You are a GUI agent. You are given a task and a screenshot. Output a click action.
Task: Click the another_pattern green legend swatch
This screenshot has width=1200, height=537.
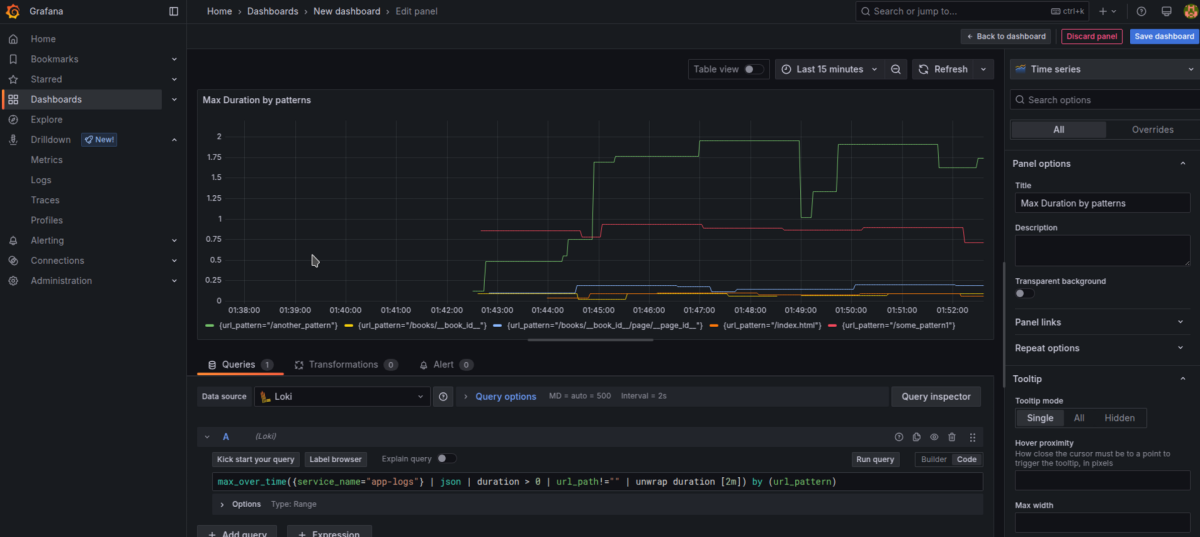[x=209, y=326]
